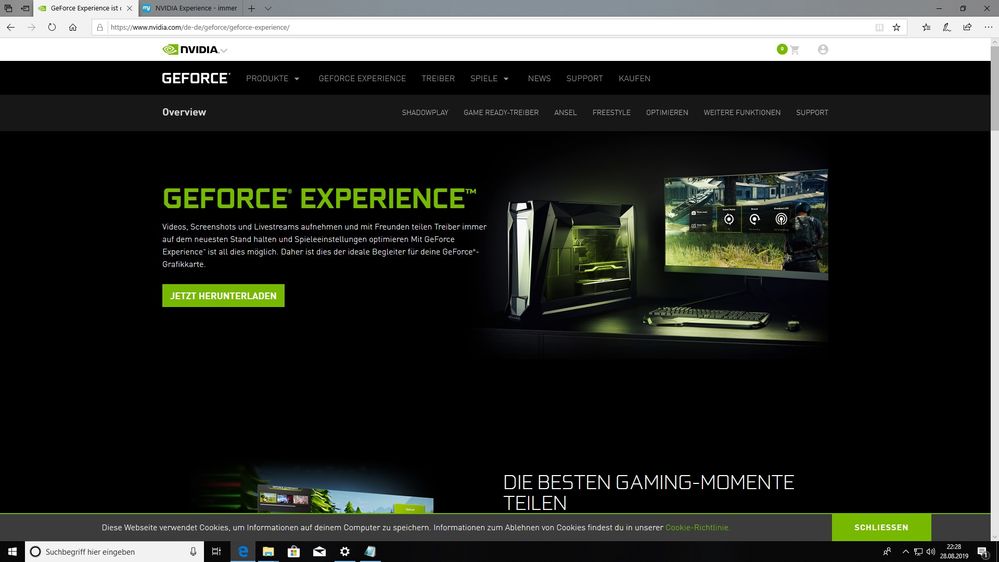
Task: Go to the browser home page icon
Action: coord(73,27)
